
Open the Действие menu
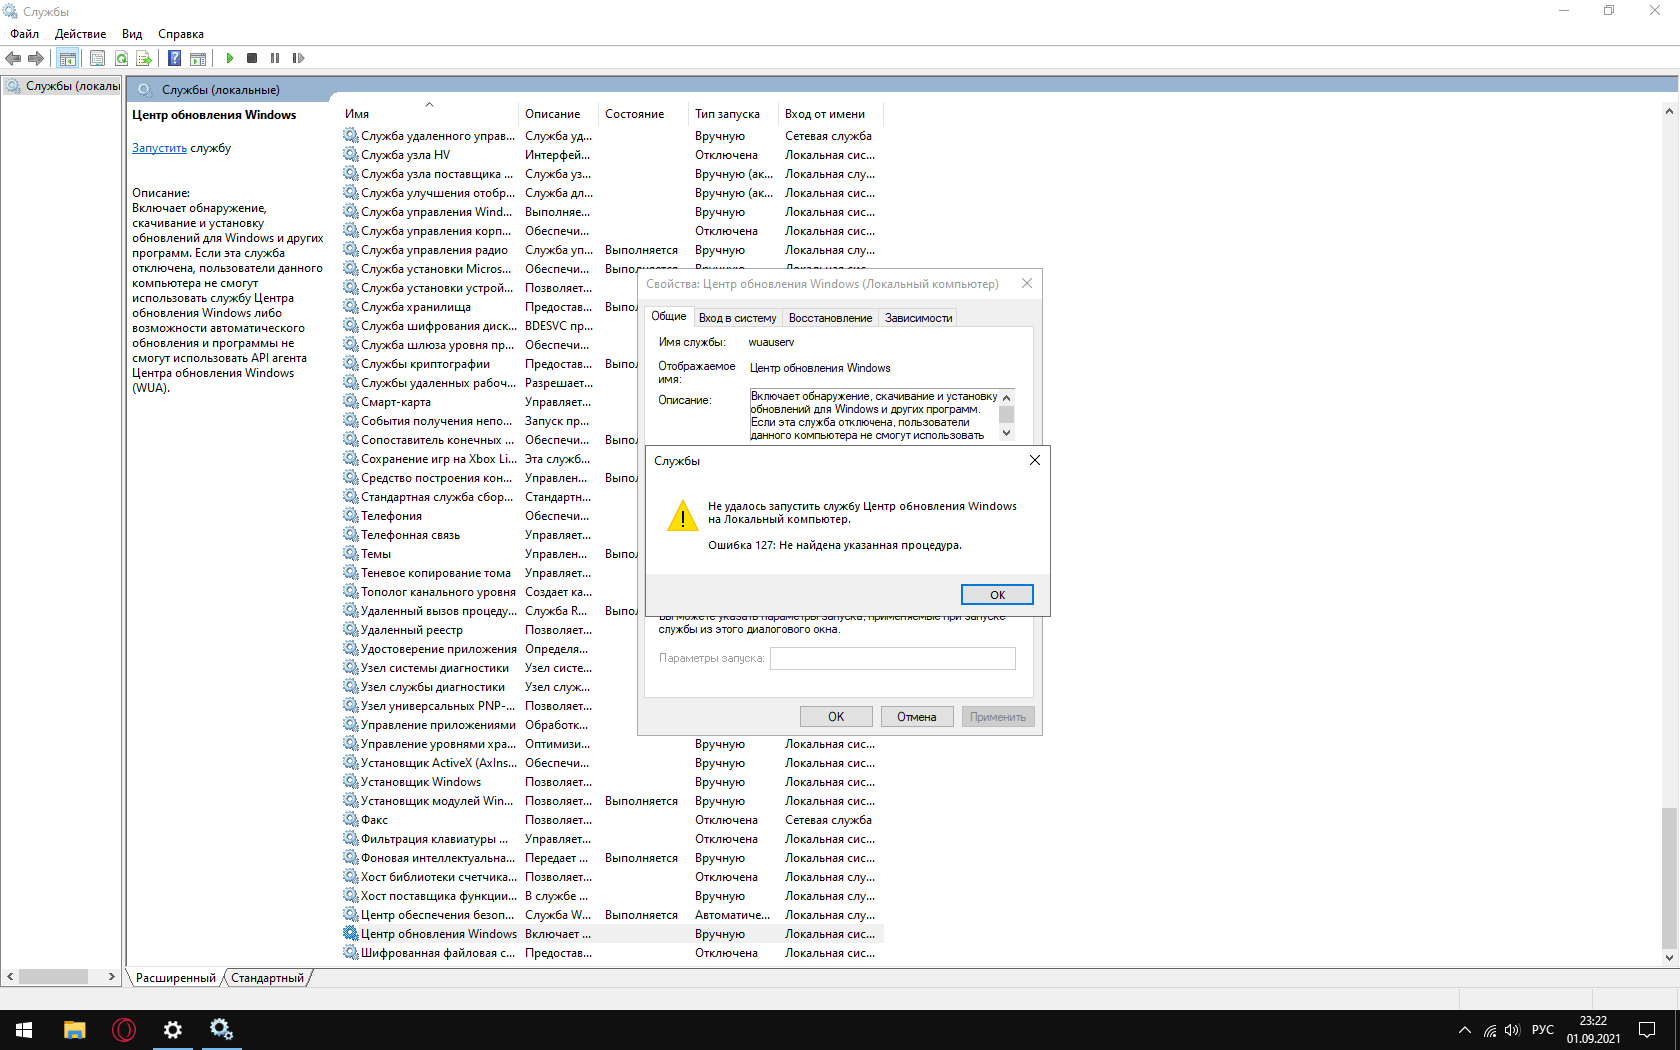[80, 34]
